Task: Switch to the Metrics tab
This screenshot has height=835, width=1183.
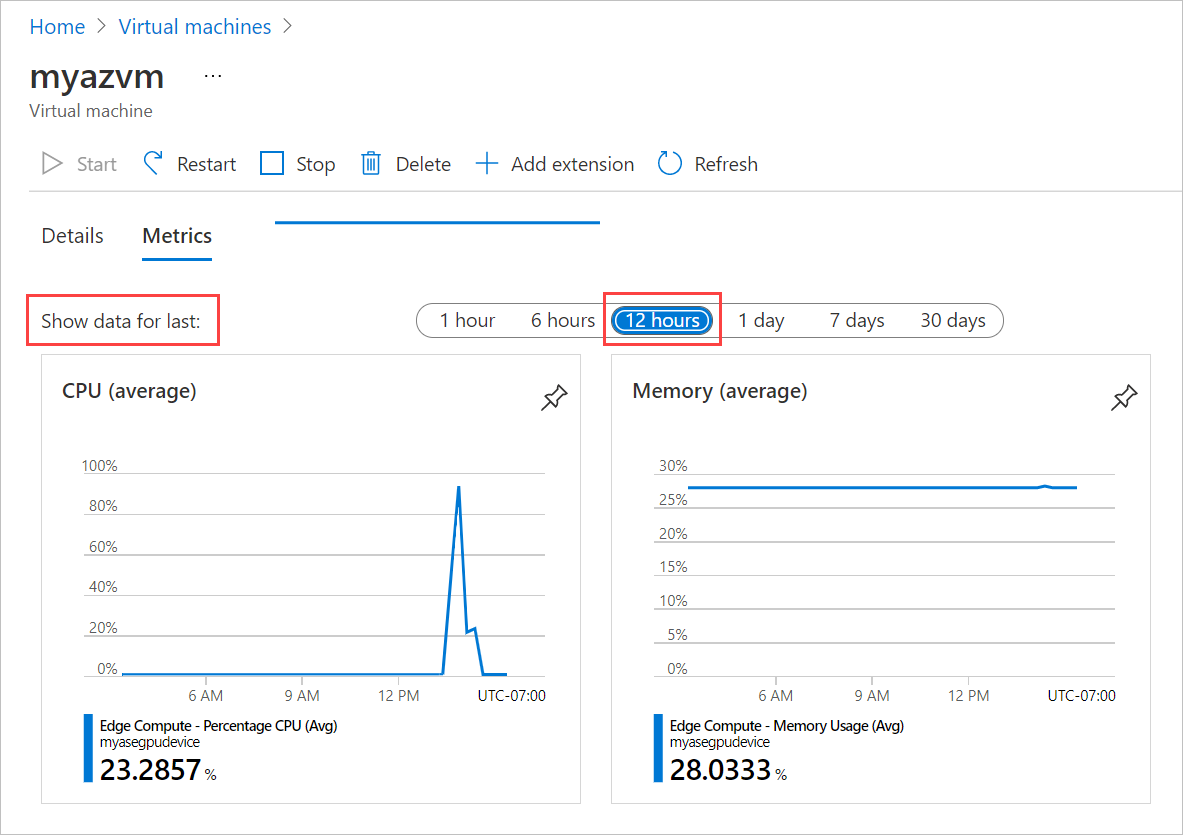Action: [177, 236]
